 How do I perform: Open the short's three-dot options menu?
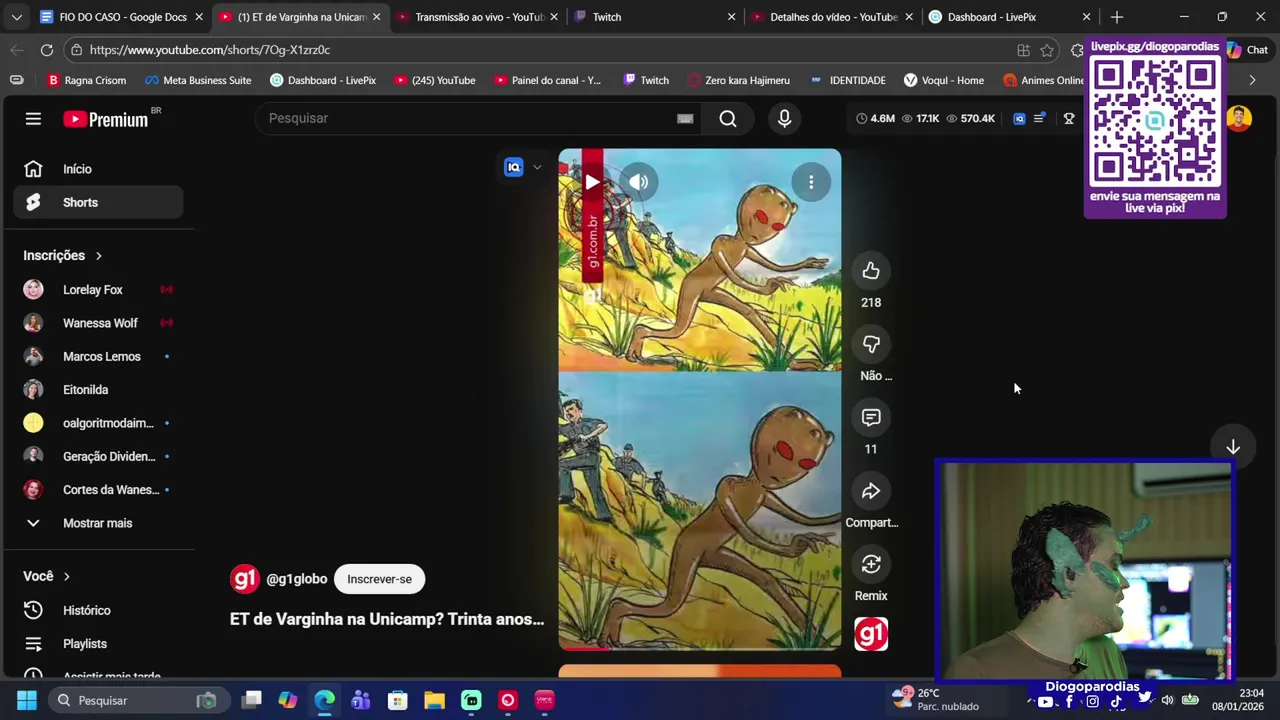(811, 182)
